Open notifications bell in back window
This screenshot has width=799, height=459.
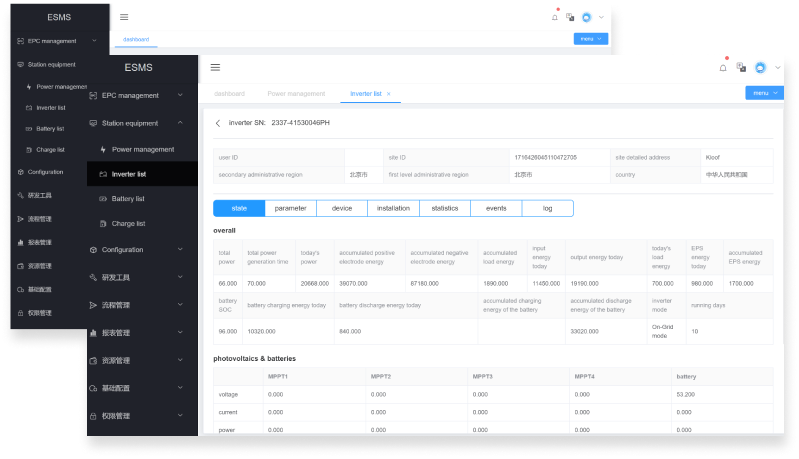[554, 17]
